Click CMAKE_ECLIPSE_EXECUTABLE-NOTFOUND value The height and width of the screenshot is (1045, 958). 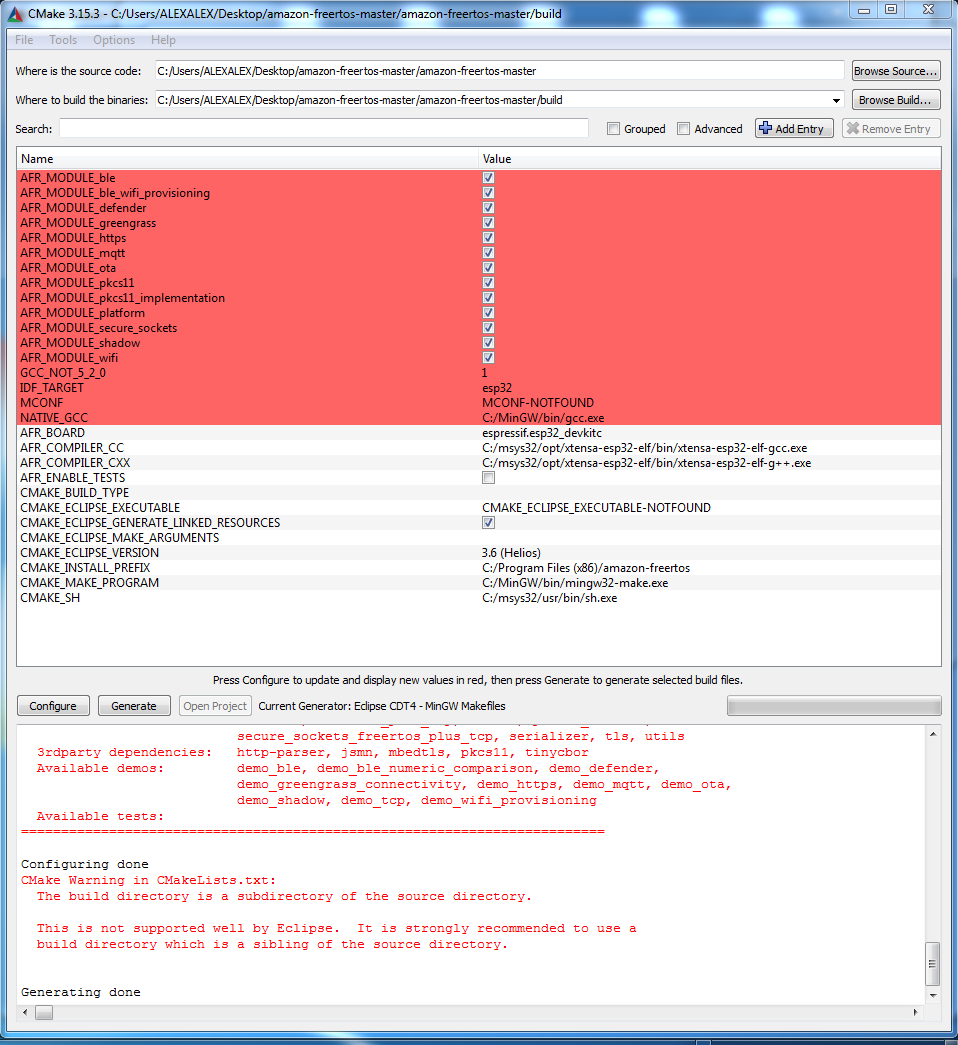tap(597, 508)
